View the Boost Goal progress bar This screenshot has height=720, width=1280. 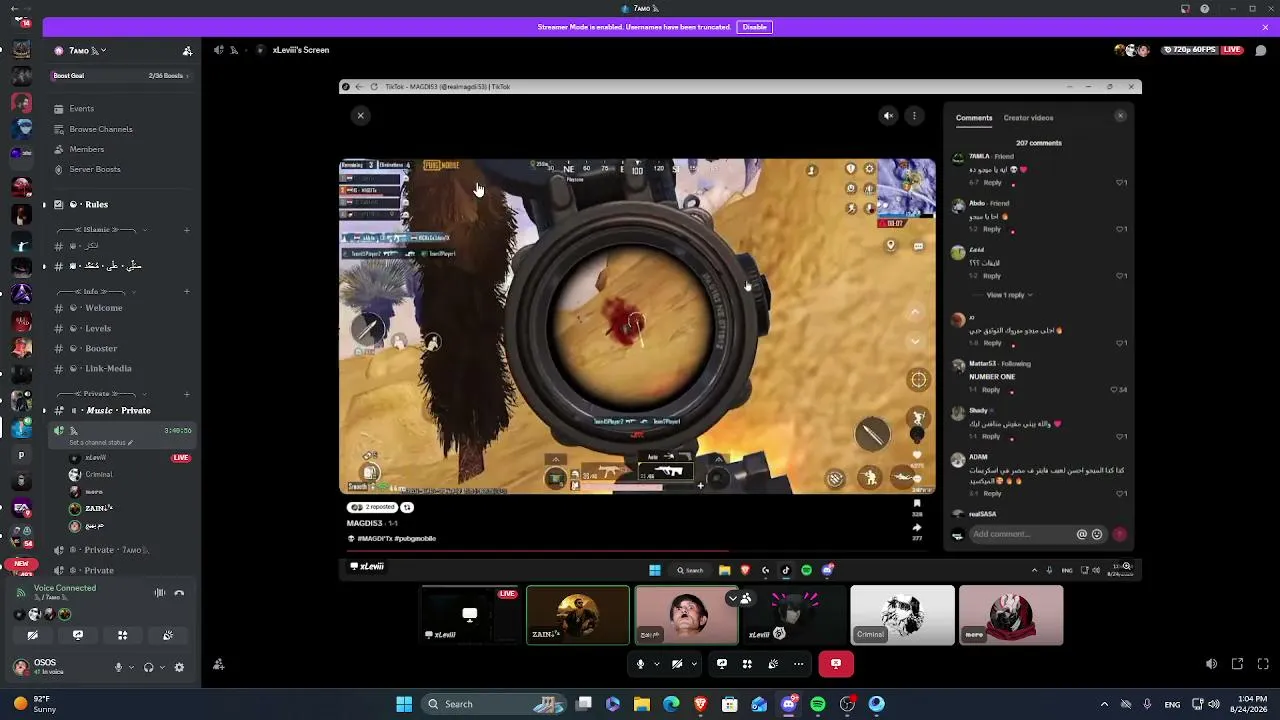tap(121, 76)
